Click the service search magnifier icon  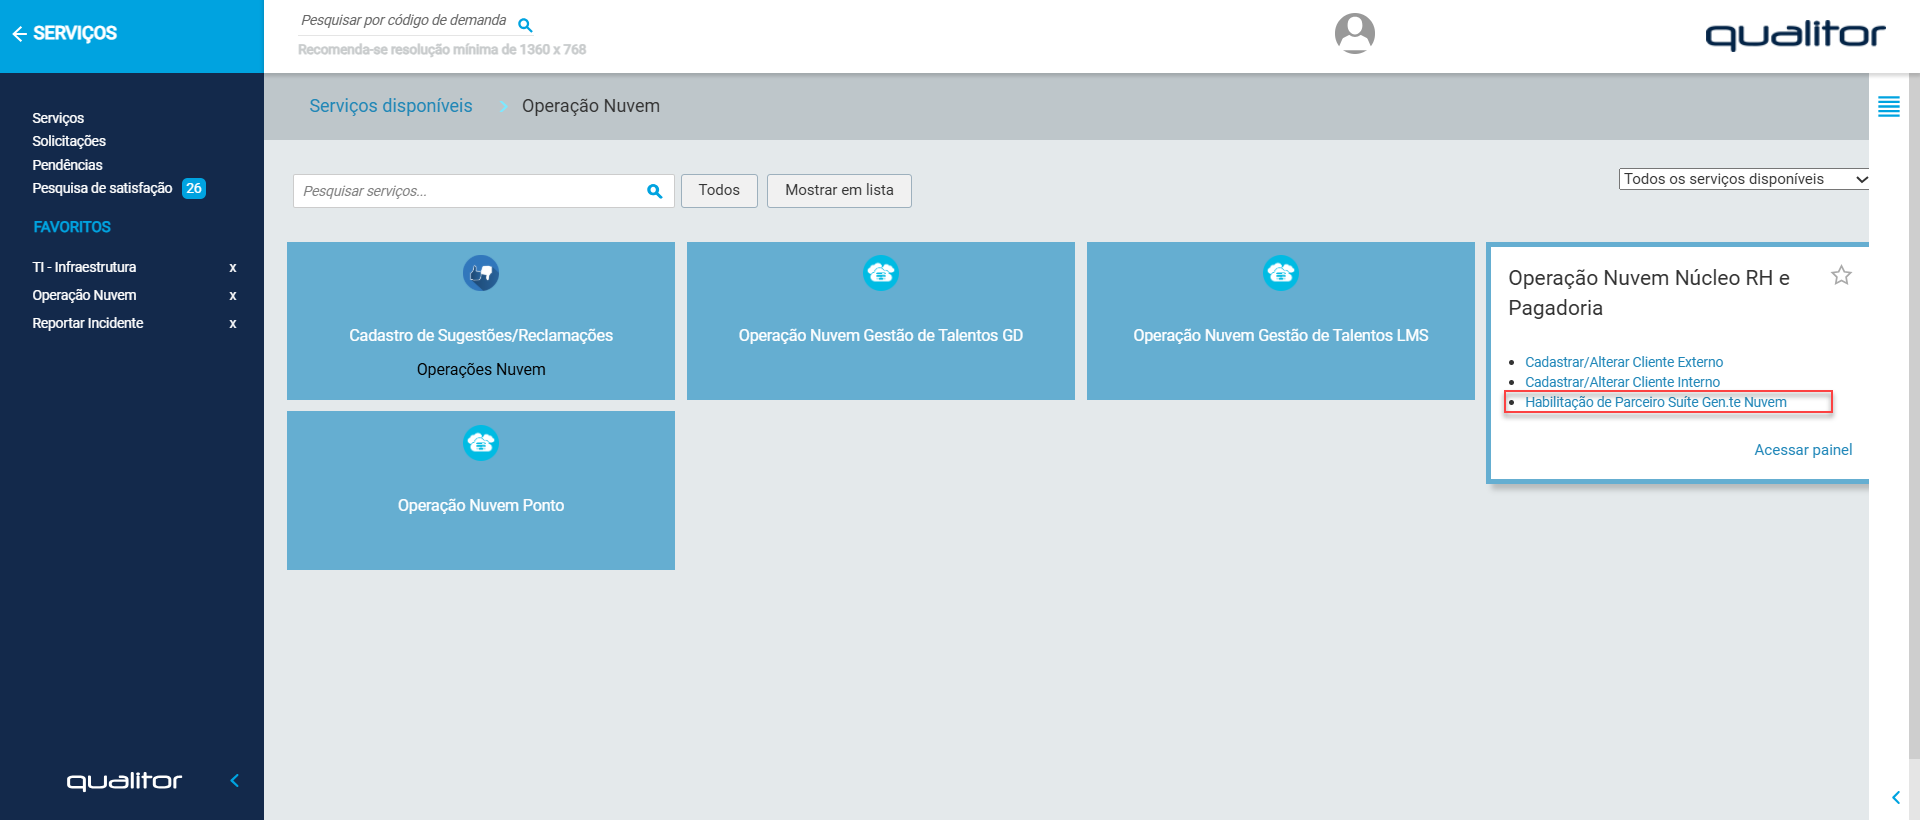[655, 191]
